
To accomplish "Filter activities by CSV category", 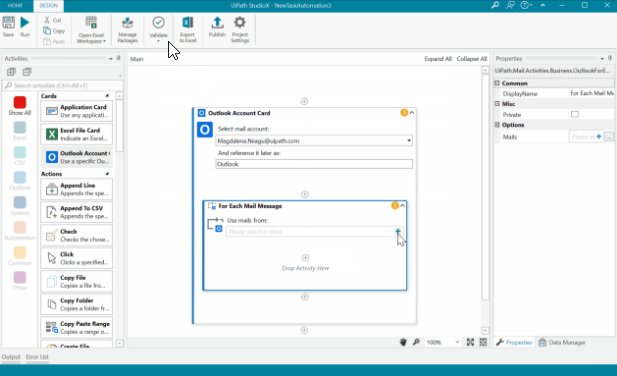I will [x=20, y=156].
